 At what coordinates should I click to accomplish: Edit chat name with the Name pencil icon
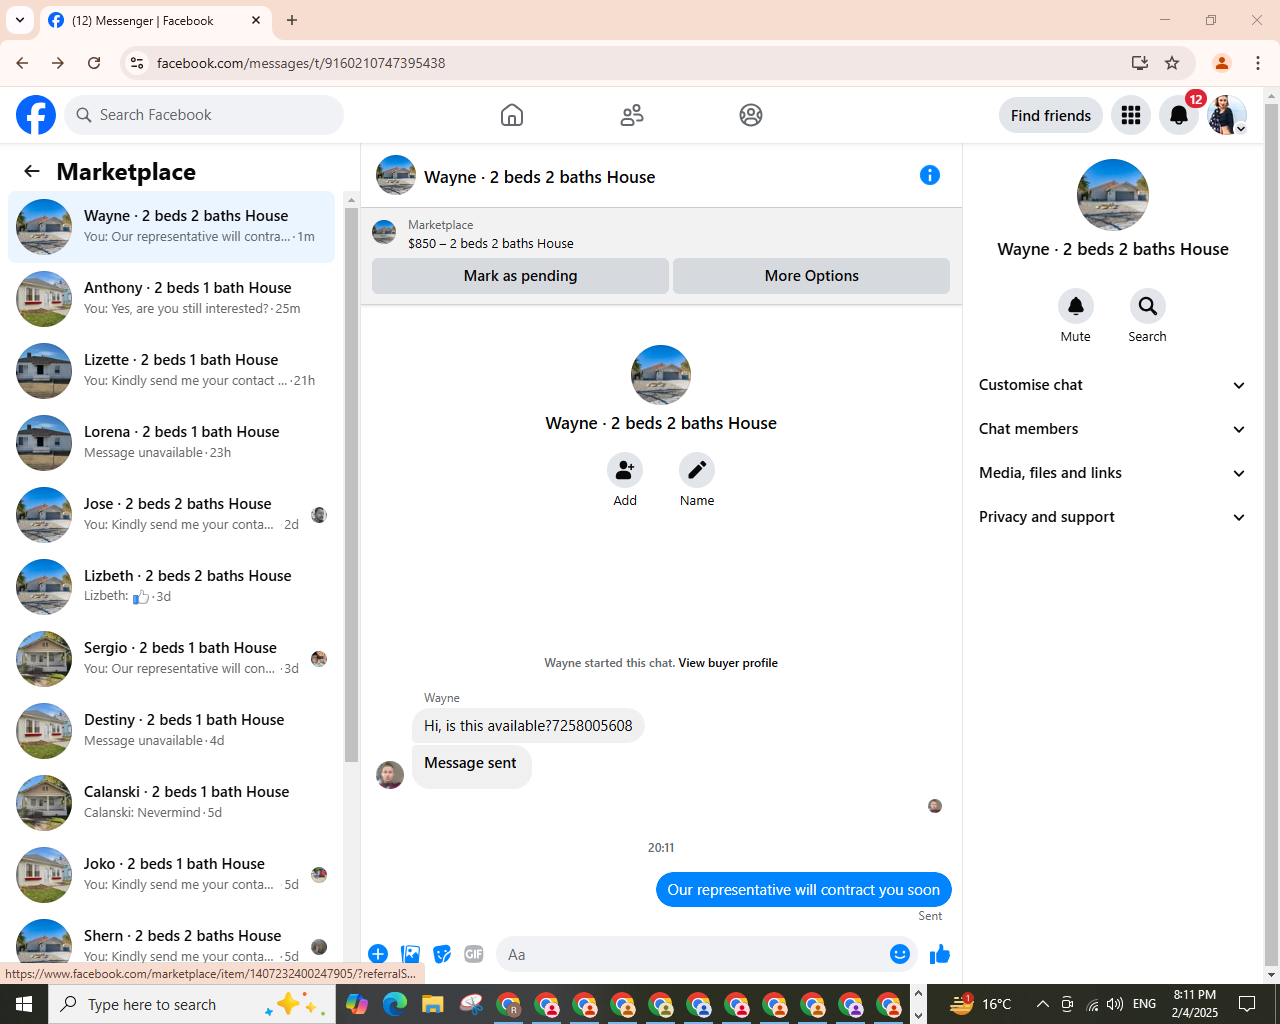tap(697, 470)
